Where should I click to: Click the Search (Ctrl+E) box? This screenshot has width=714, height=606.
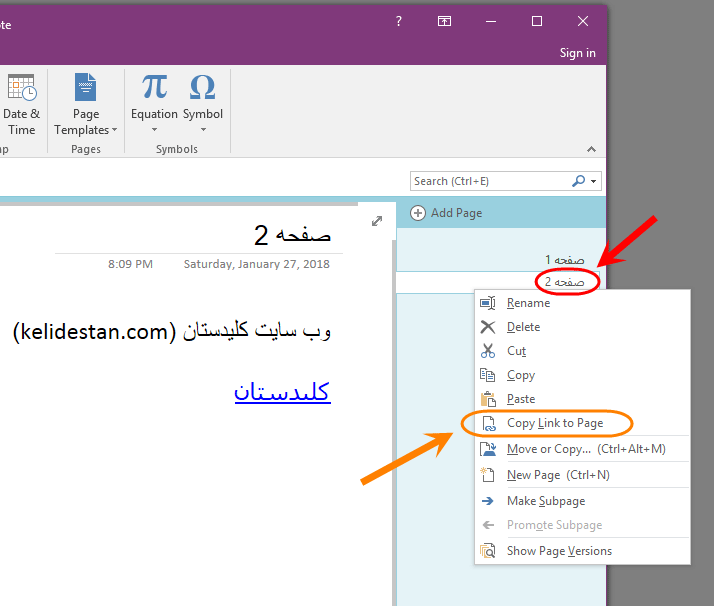[x=505, y=181]
